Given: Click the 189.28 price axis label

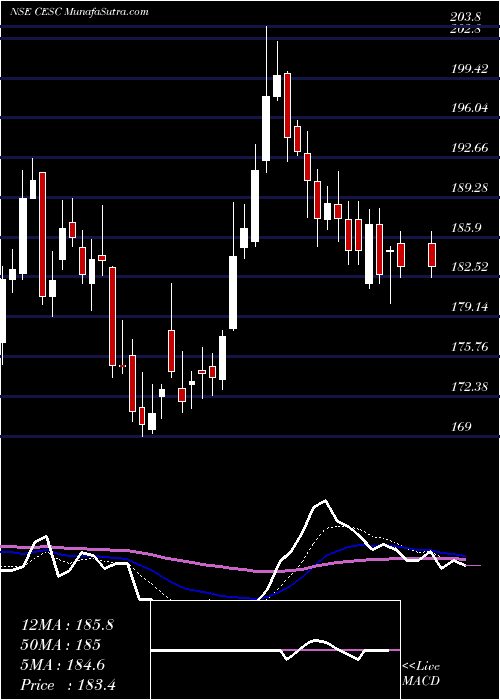Looking at the screenshot, I should [x=469, y=188].
